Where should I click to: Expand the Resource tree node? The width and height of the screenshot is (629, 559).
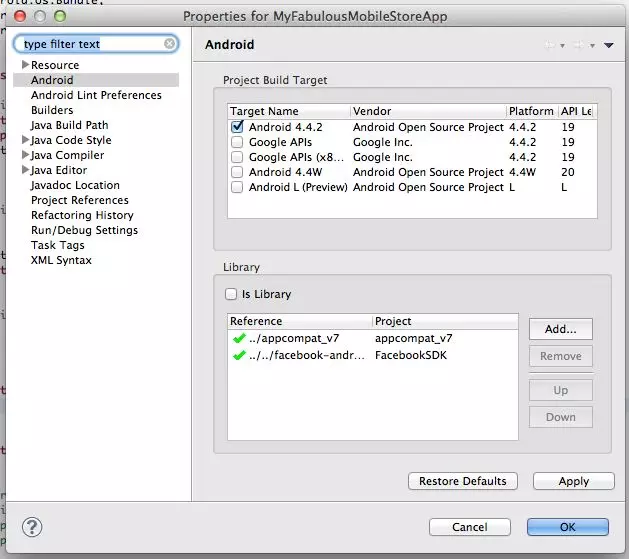(x=25, y=65)
